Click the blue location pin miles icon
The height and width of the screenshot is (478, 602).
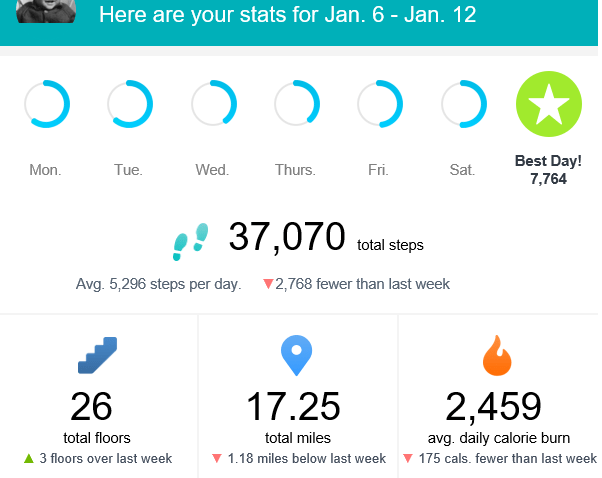coord(297,357)
